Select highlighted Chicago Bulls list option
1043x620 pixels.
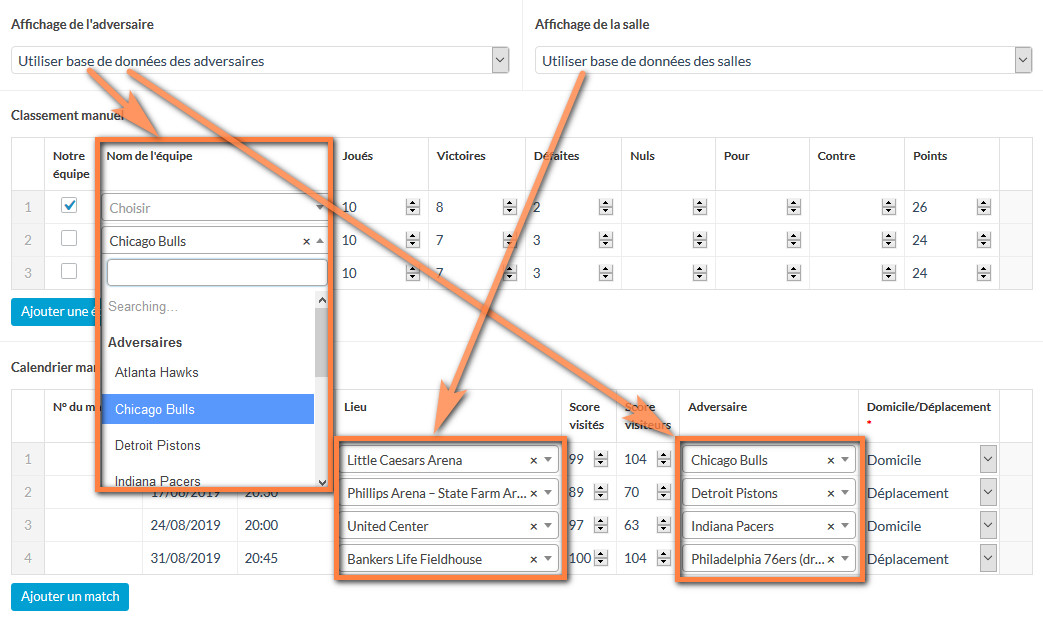click(208, 409)
